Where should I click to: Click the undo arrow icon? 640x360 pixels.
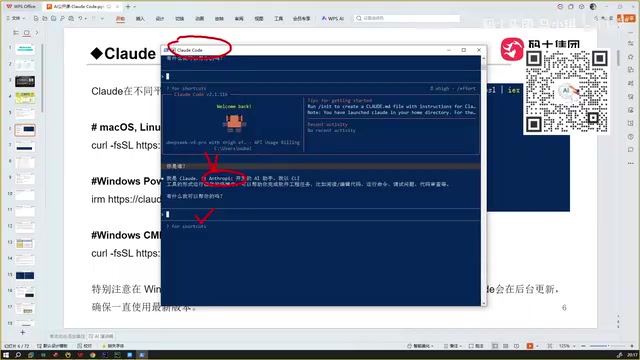point(80,18)
